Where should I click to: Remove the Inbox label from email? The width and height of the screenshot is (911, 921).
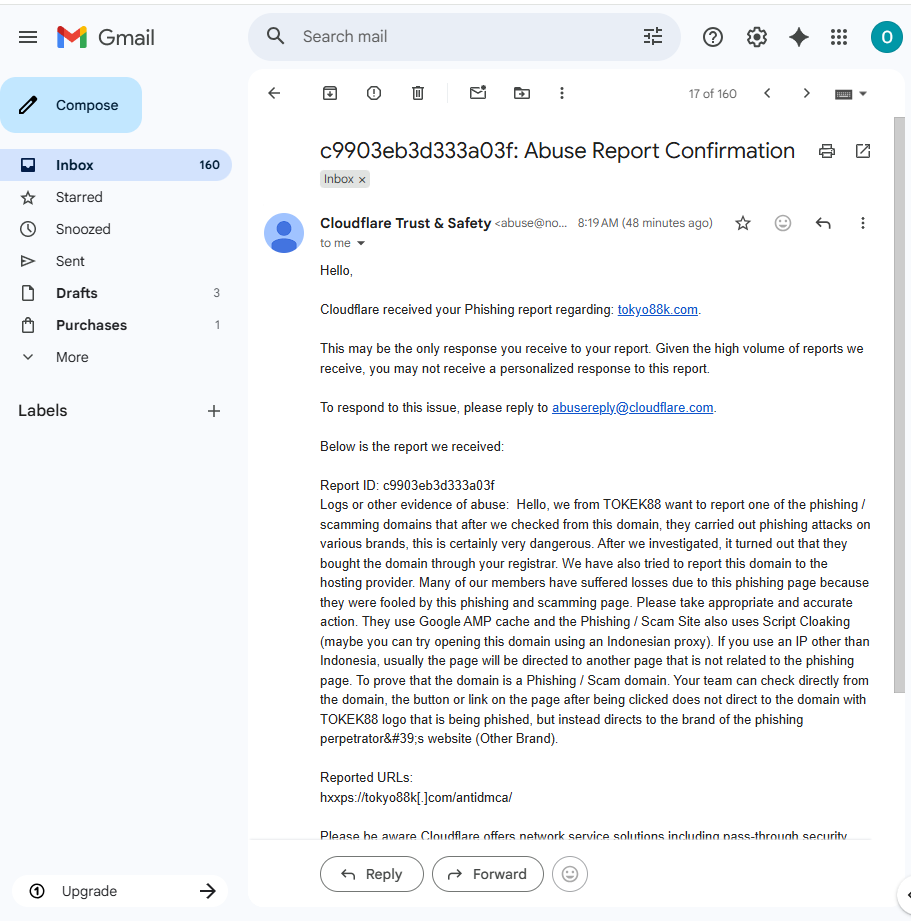362,180
